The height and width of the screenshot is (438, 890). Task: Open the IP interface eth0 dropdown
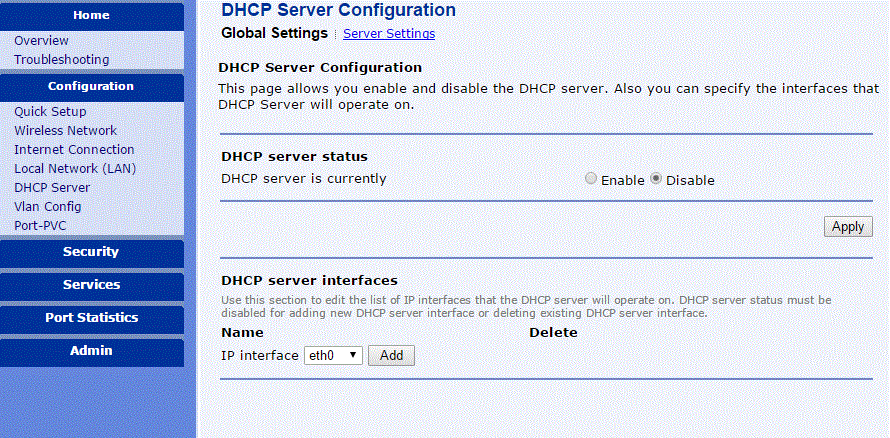pos(333,355)
